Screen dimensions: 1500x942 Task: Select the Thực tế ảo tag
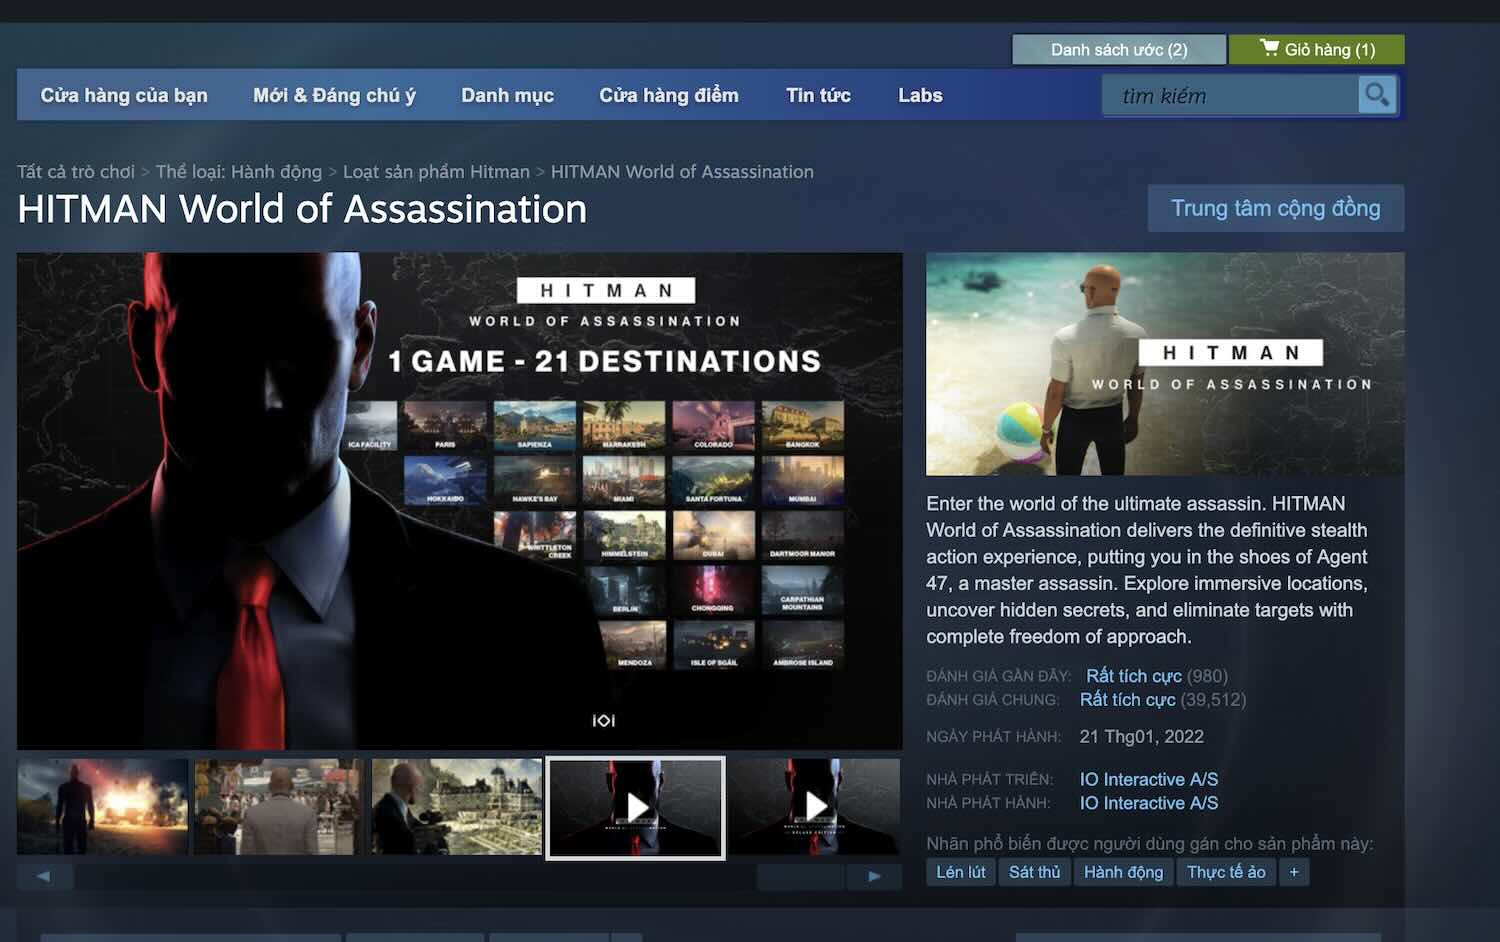(x=1226, y=872)
